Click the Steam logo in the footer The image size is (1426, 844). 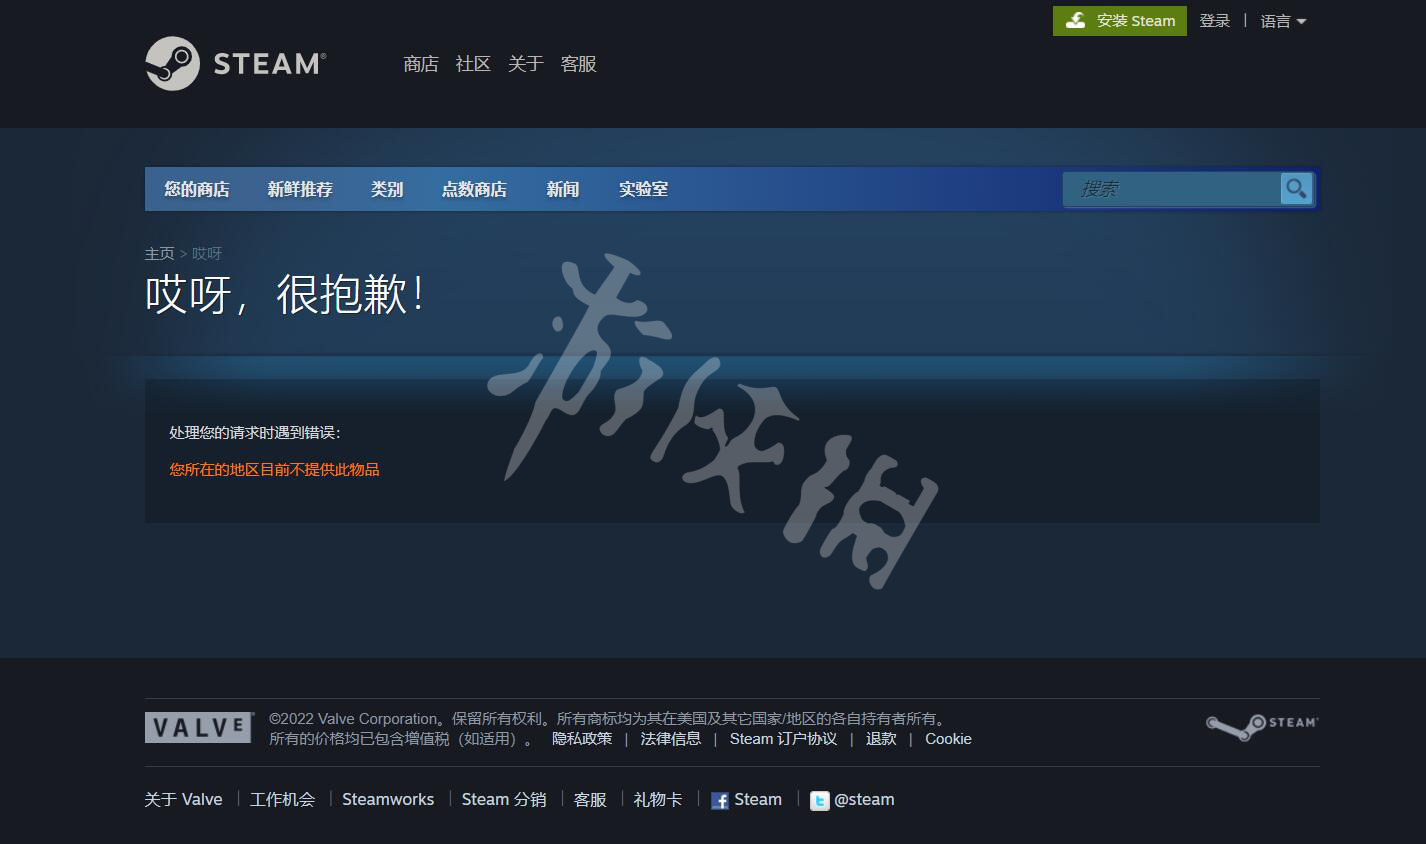coord(1262,727)
